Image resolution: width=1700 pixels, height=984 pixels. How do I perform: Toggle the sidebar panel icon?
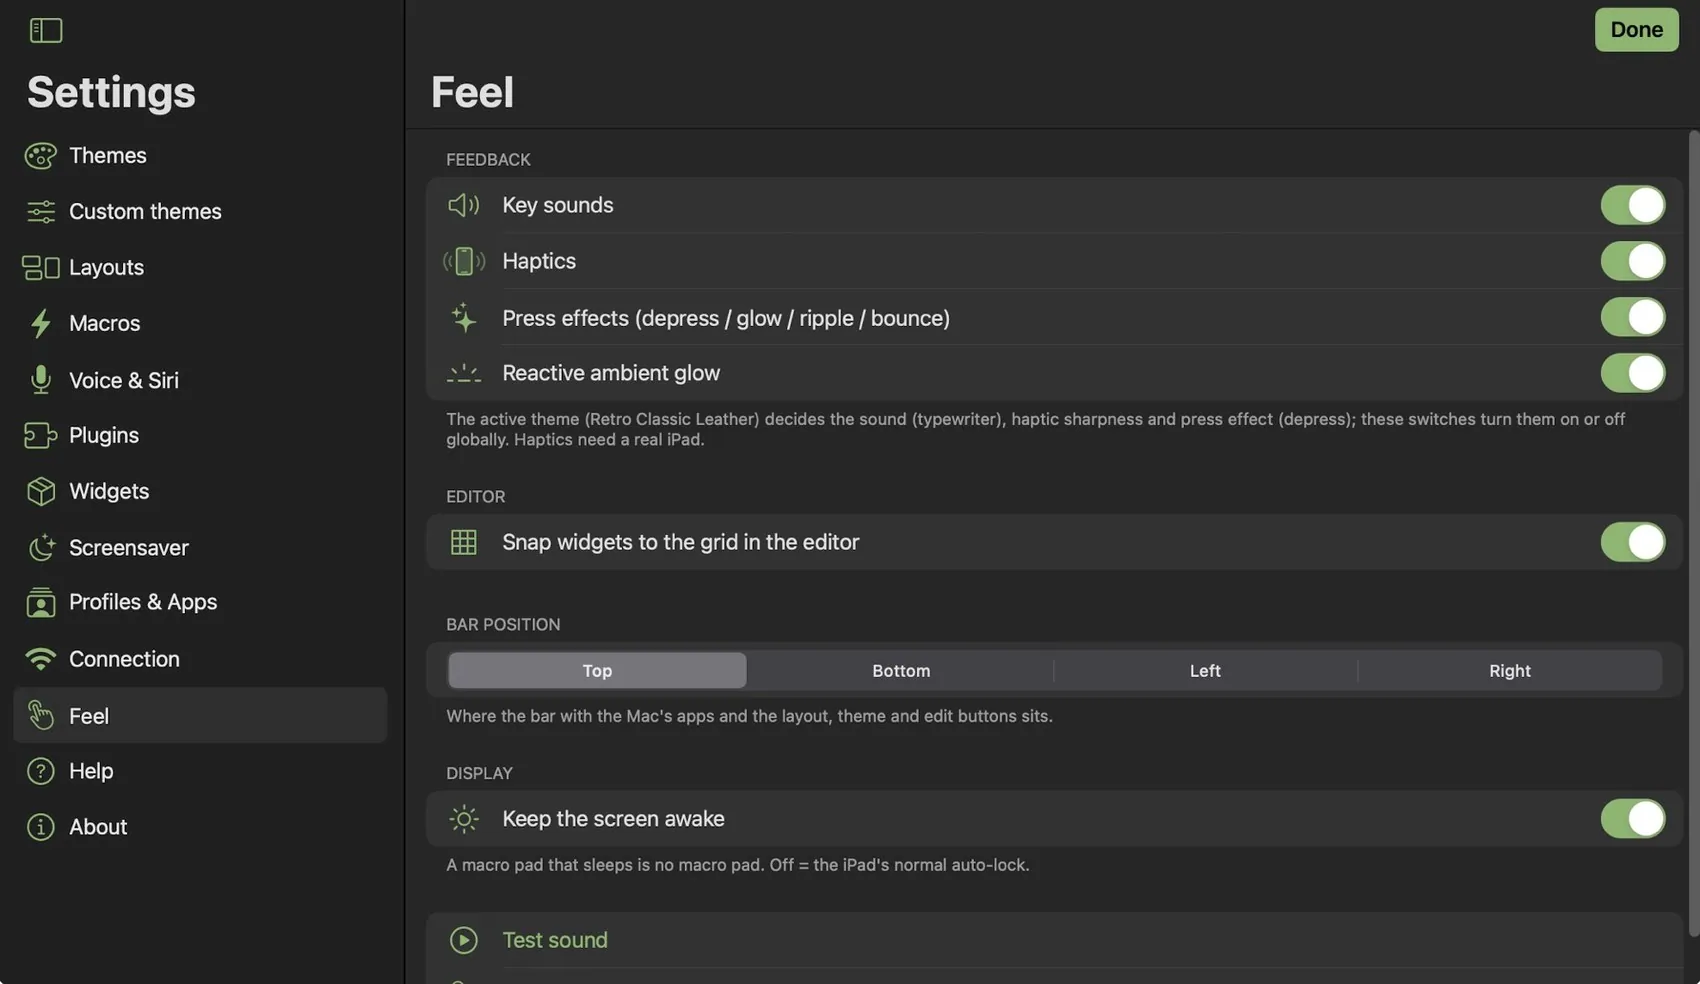tap(46, 30)
